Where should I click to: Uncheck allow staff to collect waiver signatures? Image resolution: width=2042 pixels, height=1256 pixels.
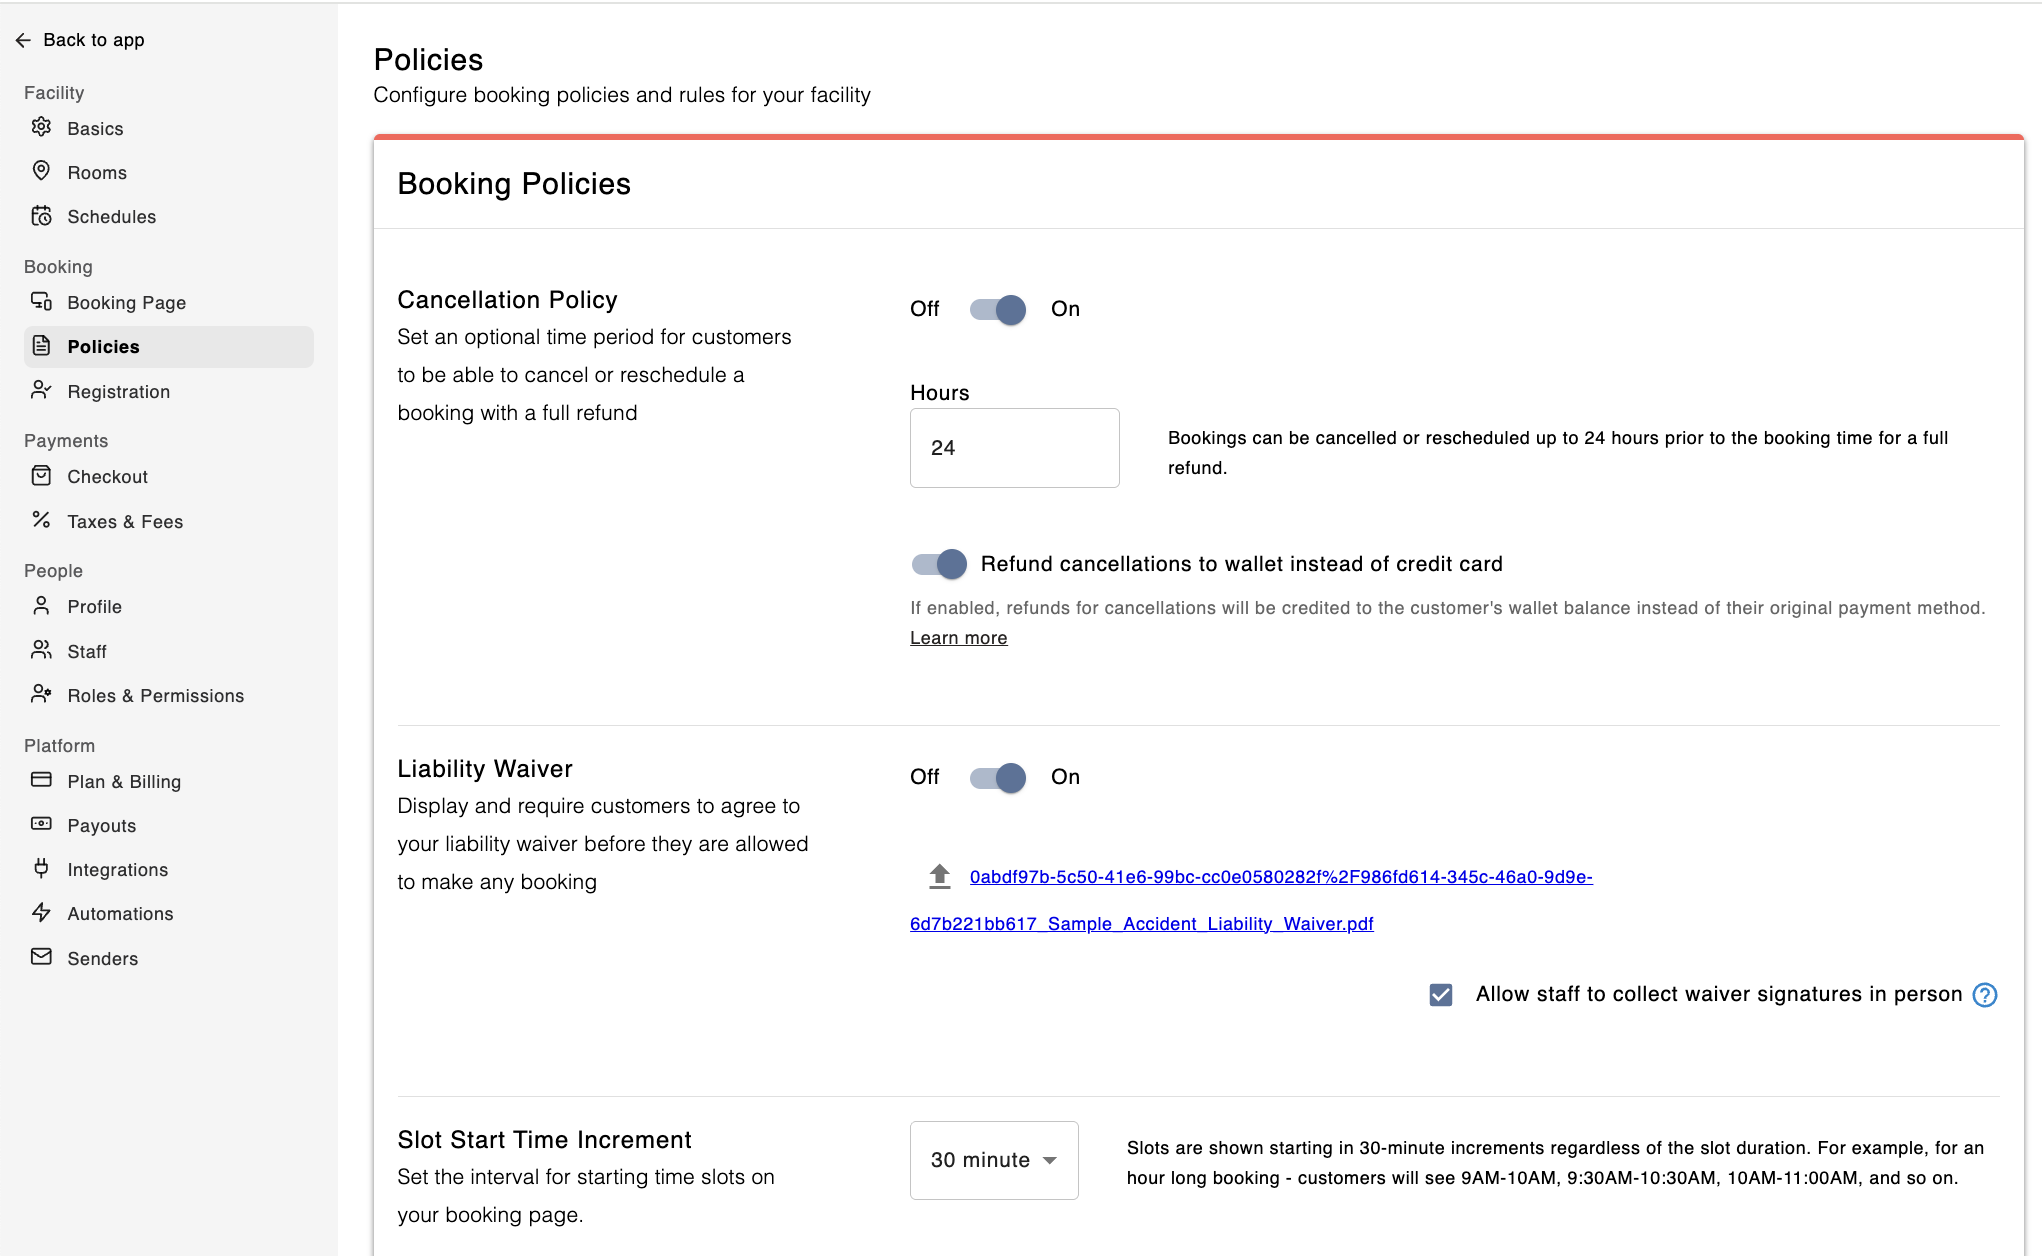(x=1441, y=995)
